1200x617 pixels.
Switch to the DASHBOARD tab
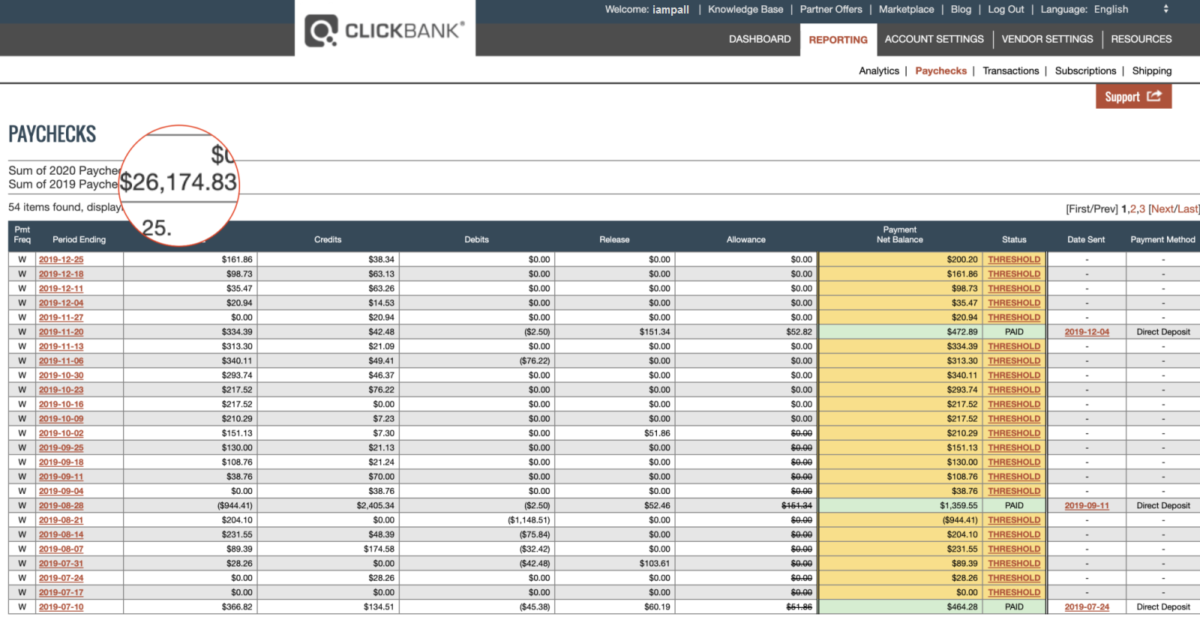pyautogui.click(x=759, y=39)
